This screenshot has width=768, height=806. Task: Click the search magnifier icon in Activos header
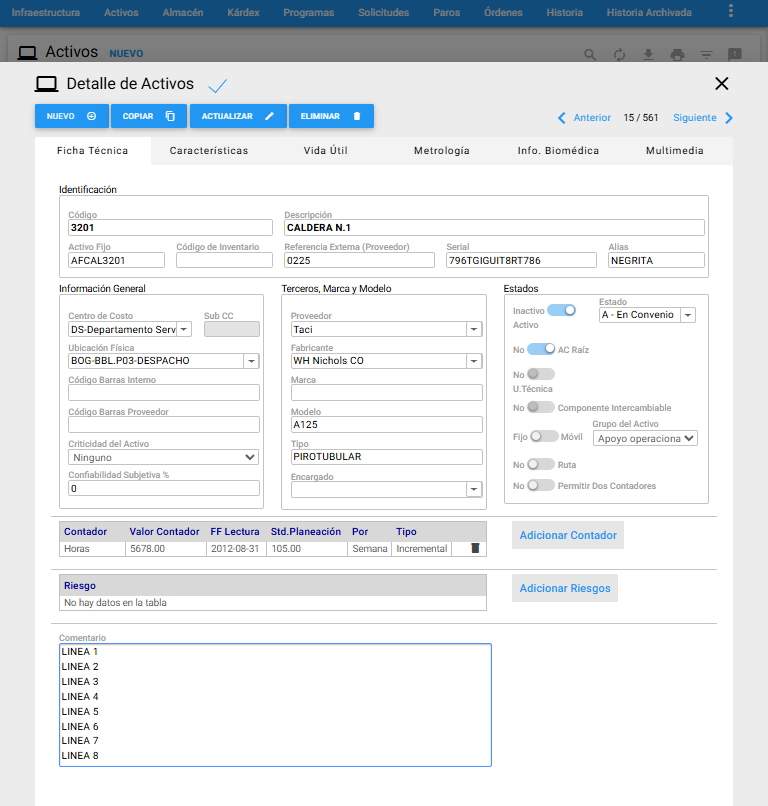point(590,54)
